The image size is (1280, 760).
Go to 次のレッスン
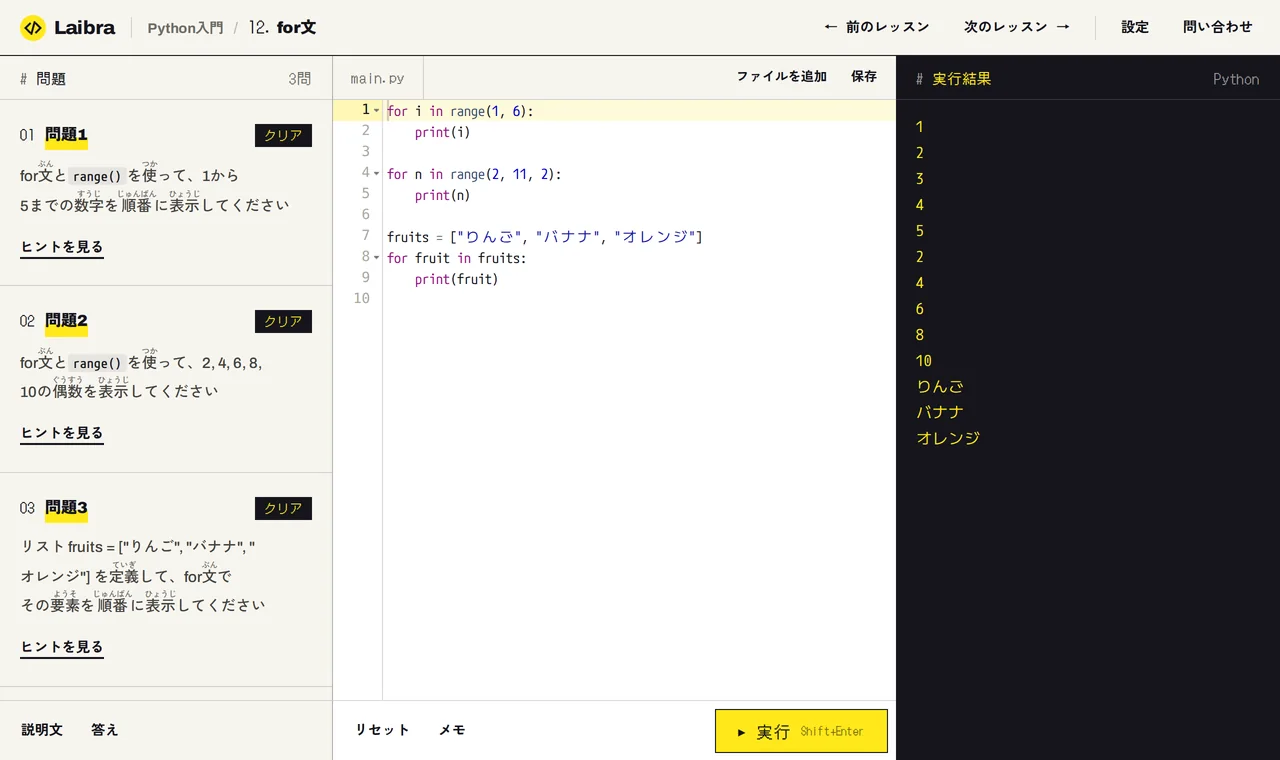point(1017,27)
